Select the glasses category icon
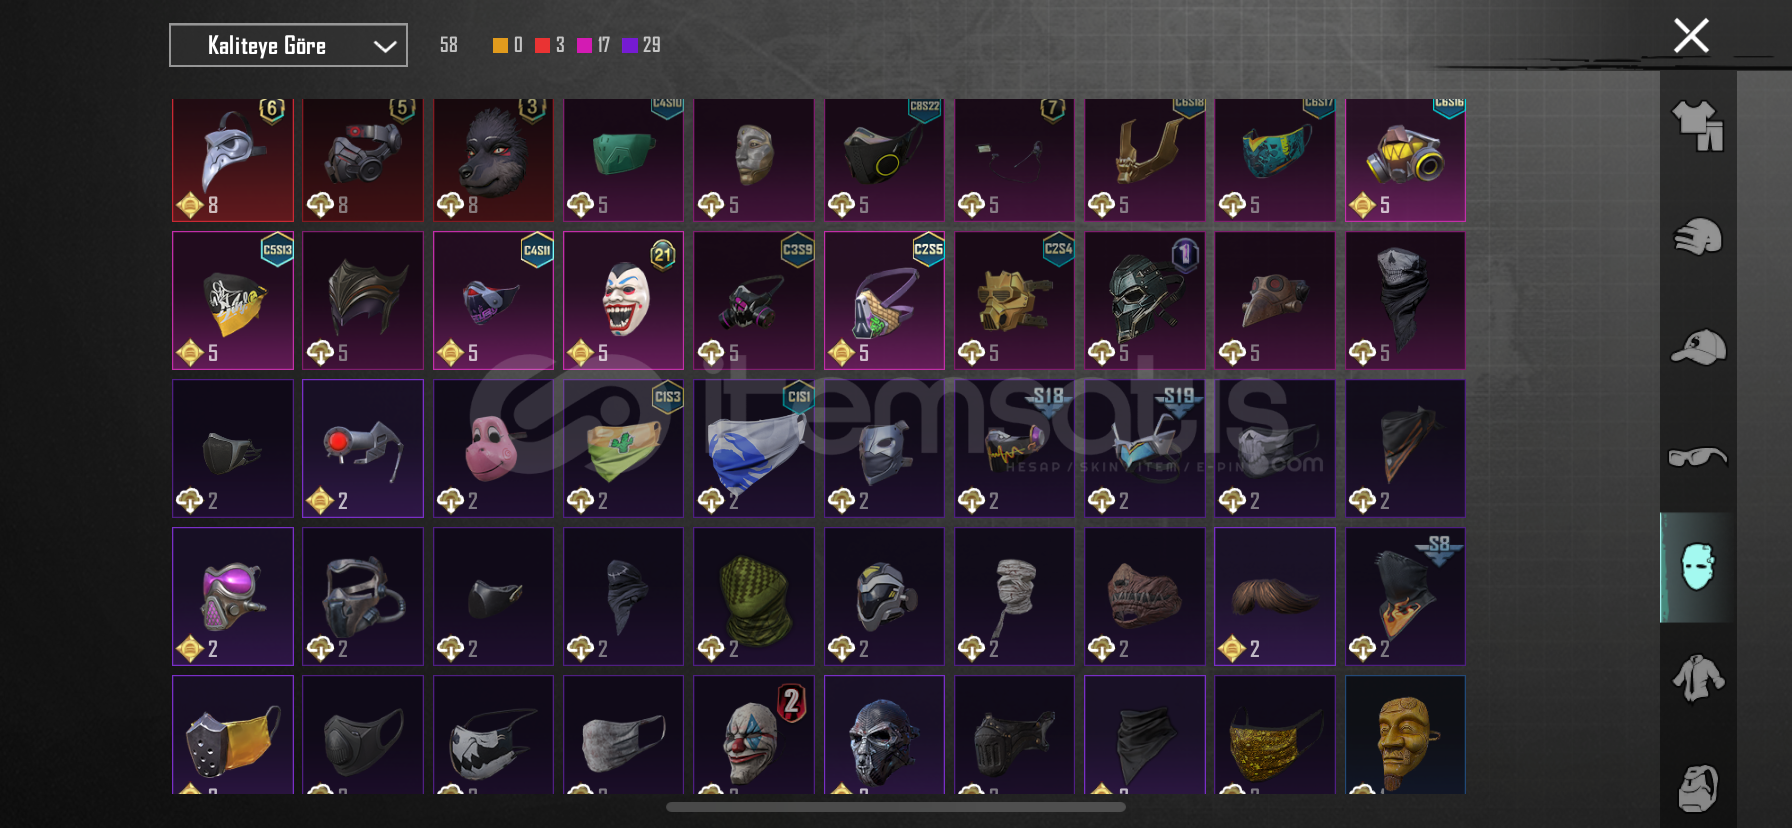Viewport: 1792px width, 828px height. (x=1698, y=457)
